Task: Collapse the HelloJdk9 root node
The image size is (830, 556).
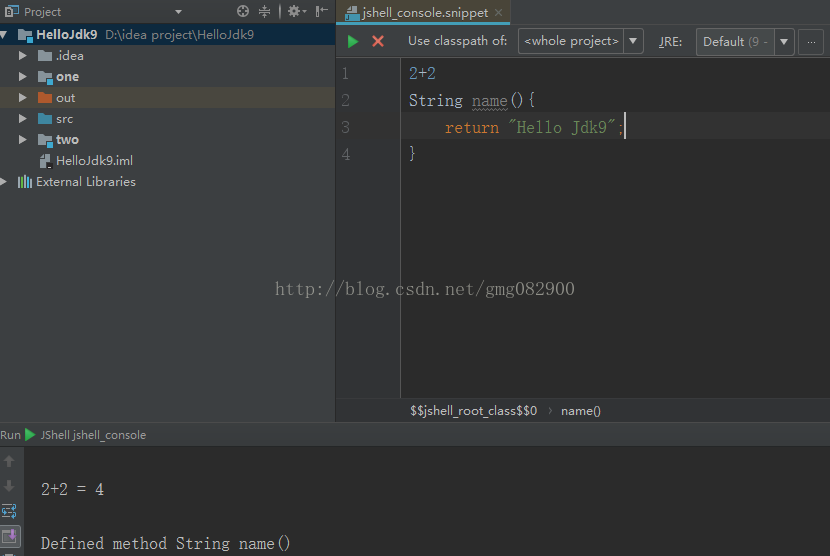Action: 4,35
